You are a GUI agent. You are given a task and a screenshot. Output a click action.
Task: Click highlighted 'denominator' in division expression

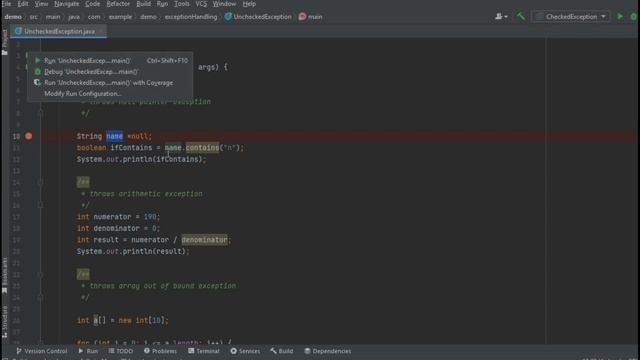204,240
